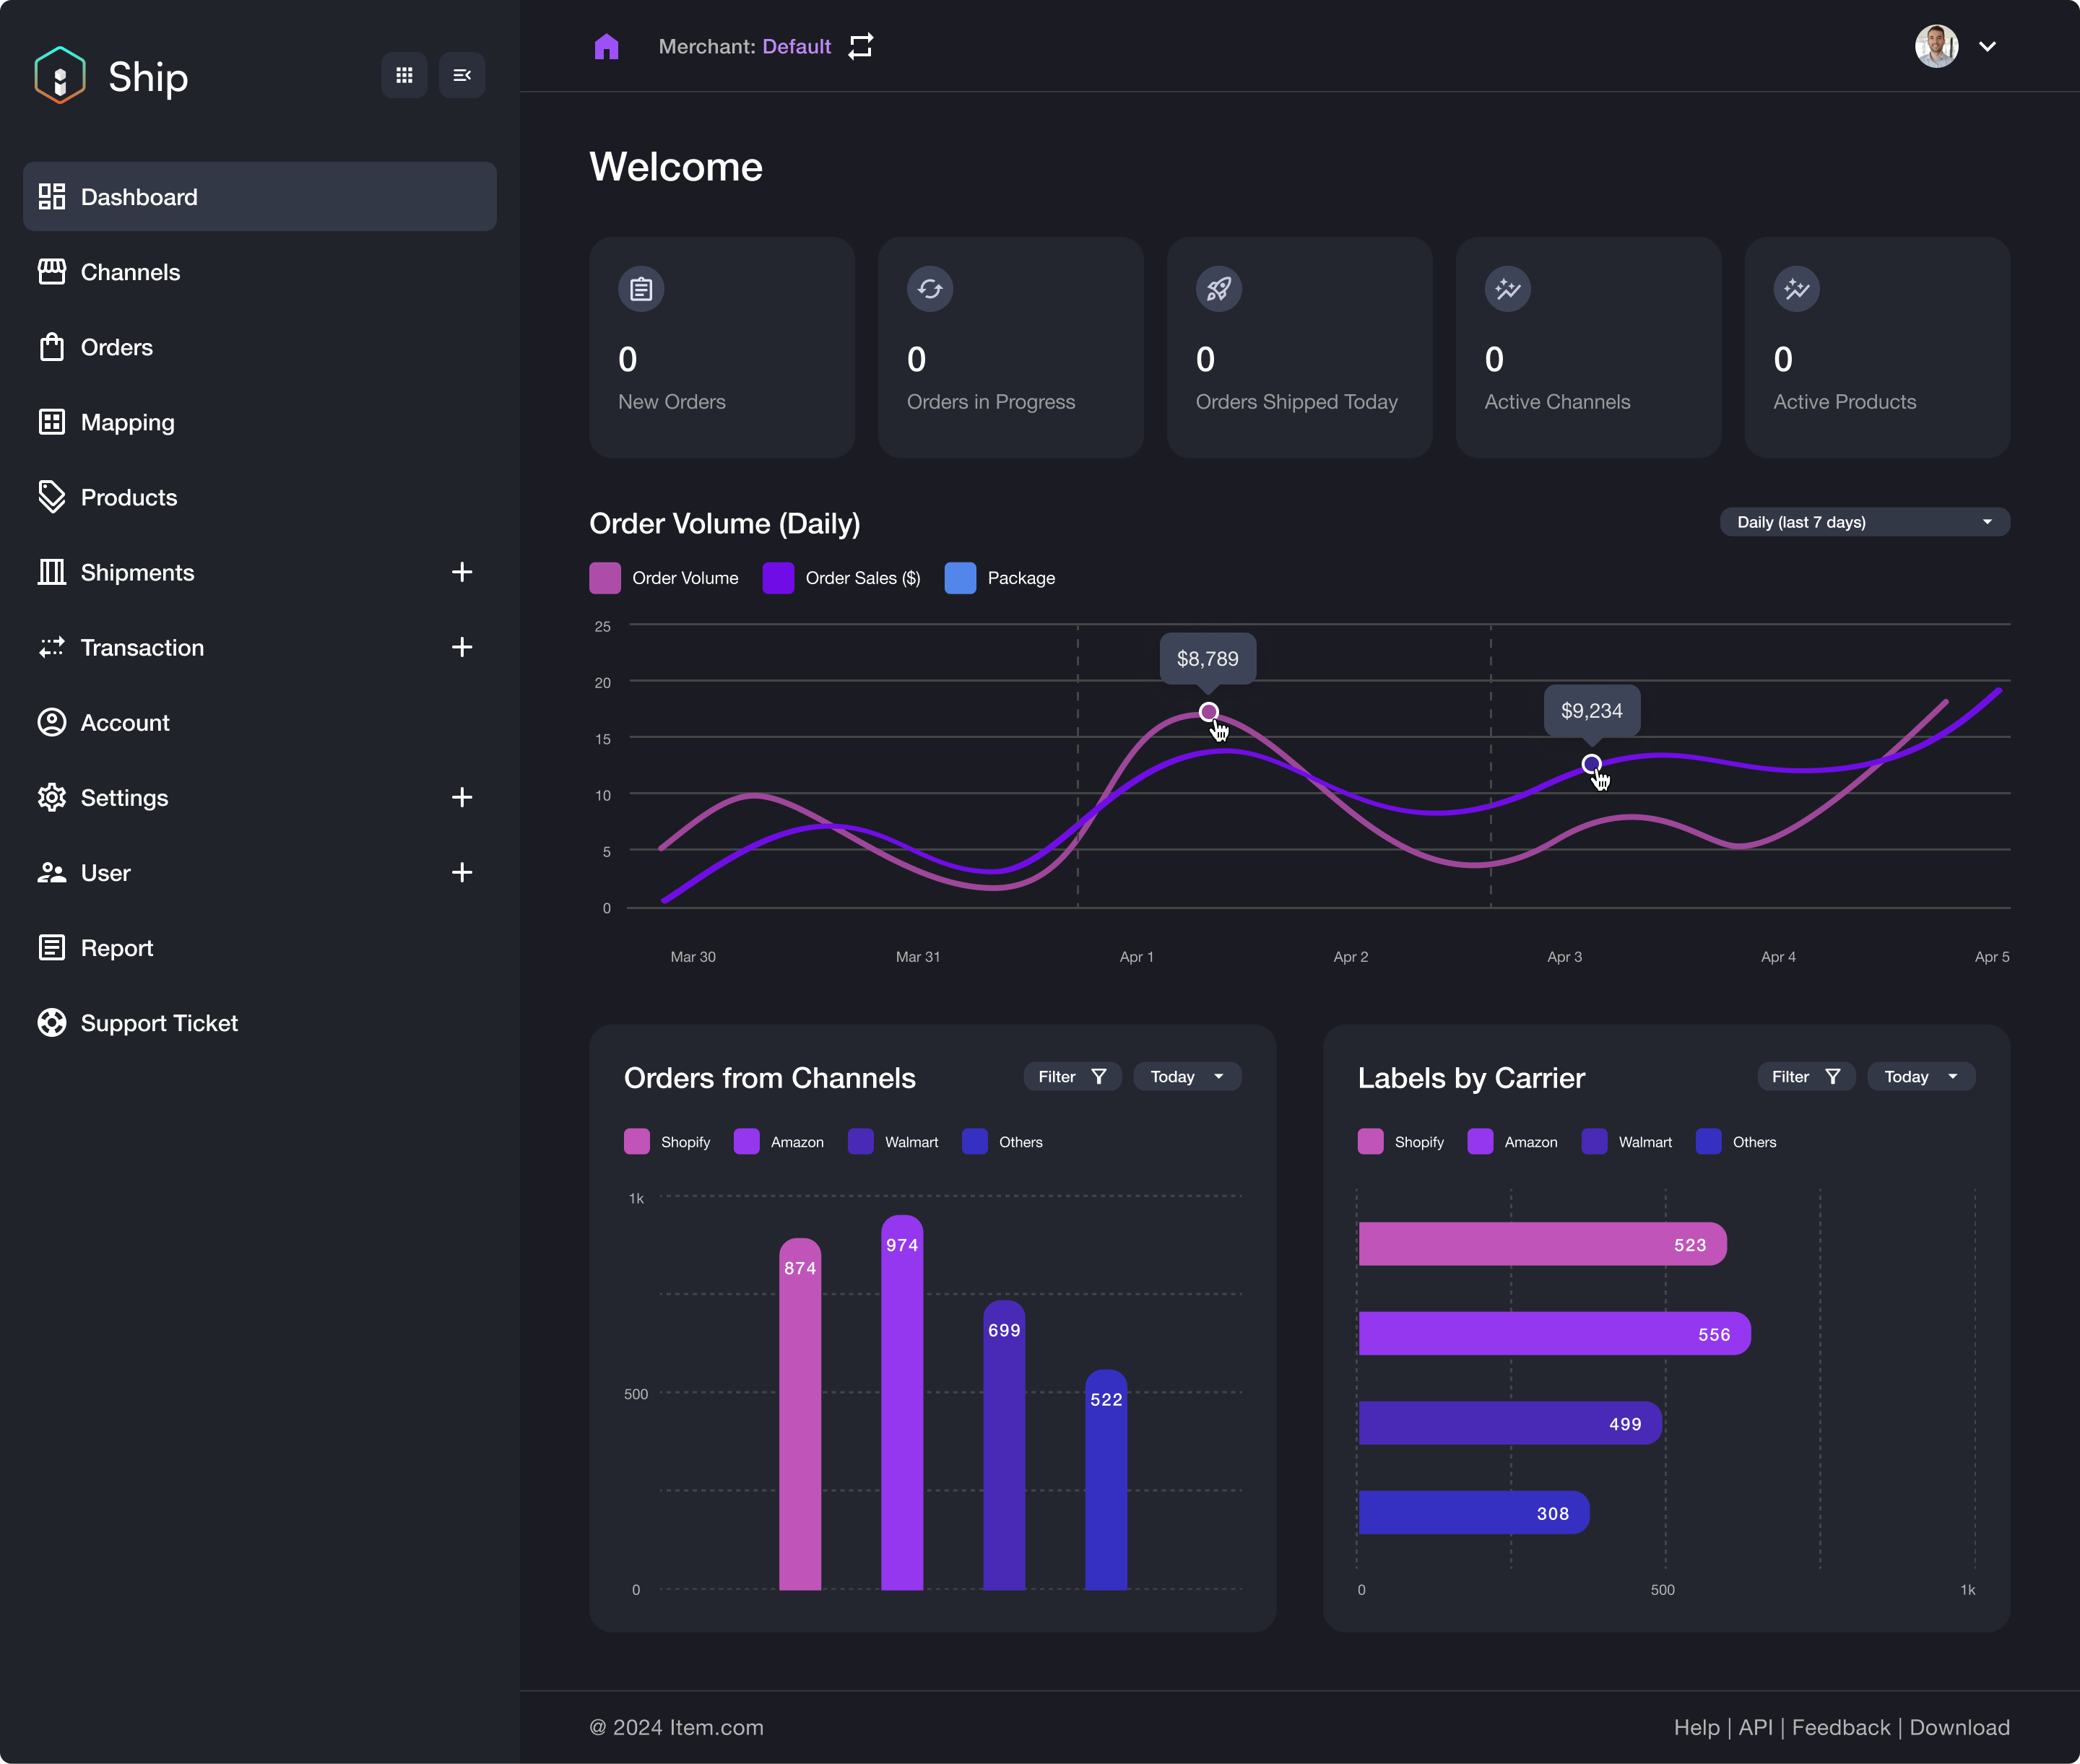The height and width of the screenshot is (1764, 2080).
Task: Click the New Orders clipboard icon
Action: coord(641,289)
